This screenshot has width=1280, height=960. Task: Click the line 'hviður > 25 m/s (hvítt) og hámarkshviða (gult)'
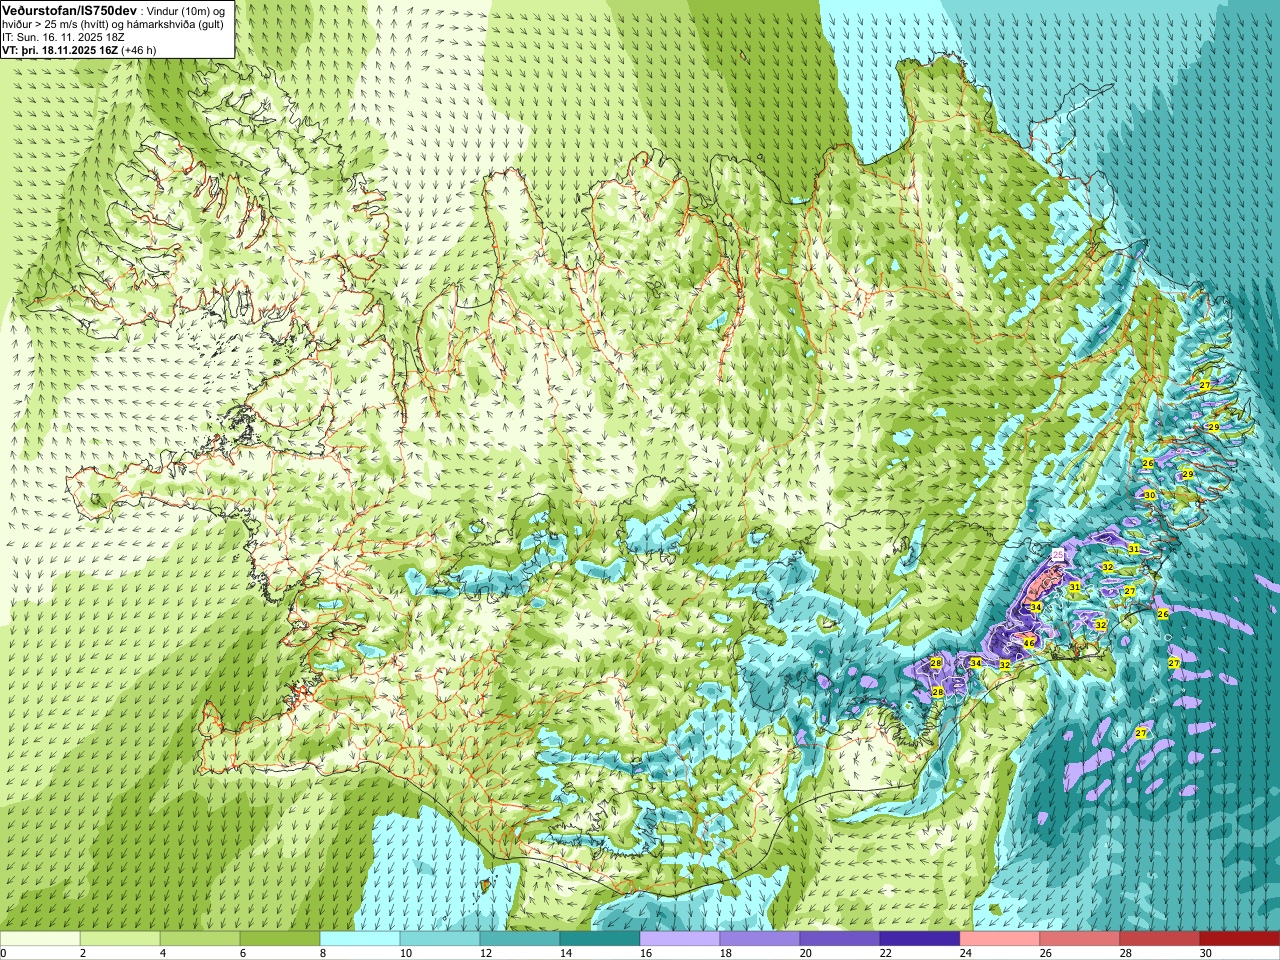[x=113, y=24]
